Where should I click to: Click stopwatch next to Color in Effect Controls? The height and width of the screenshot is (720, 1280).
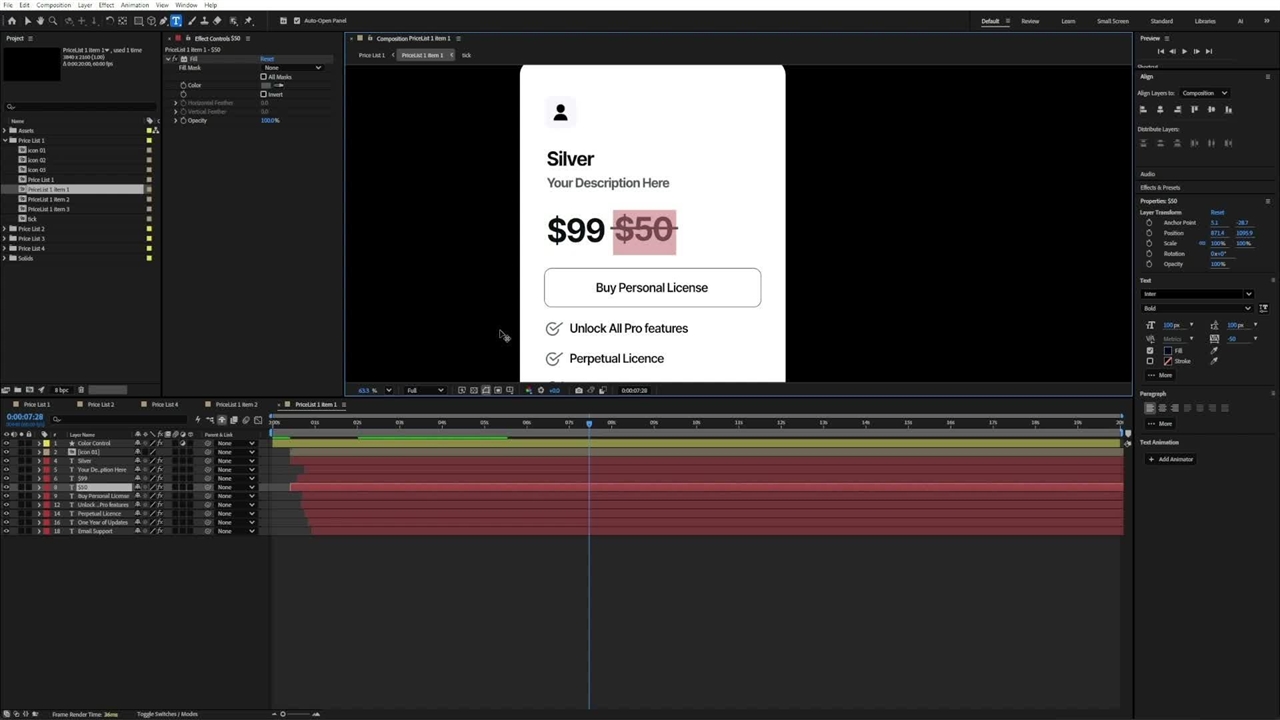[x=183, y=85]
